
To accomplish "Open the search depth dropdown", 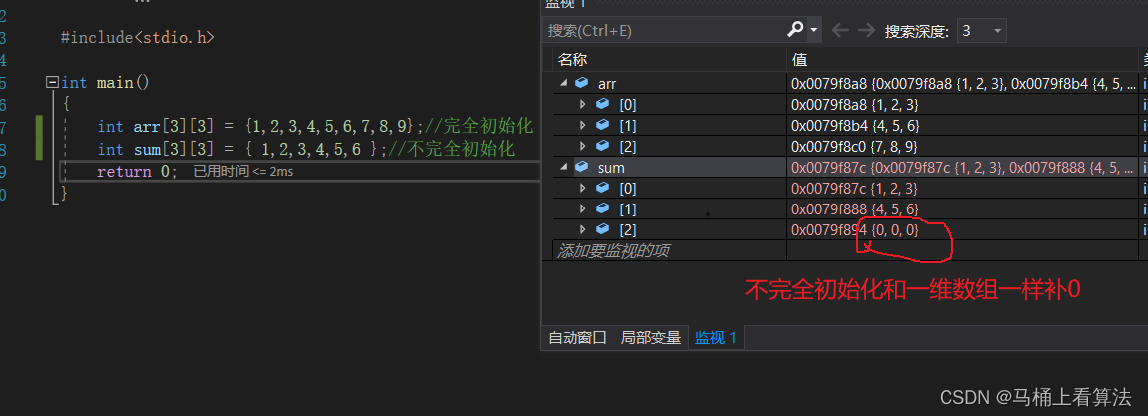I will (x=997, y=31).
